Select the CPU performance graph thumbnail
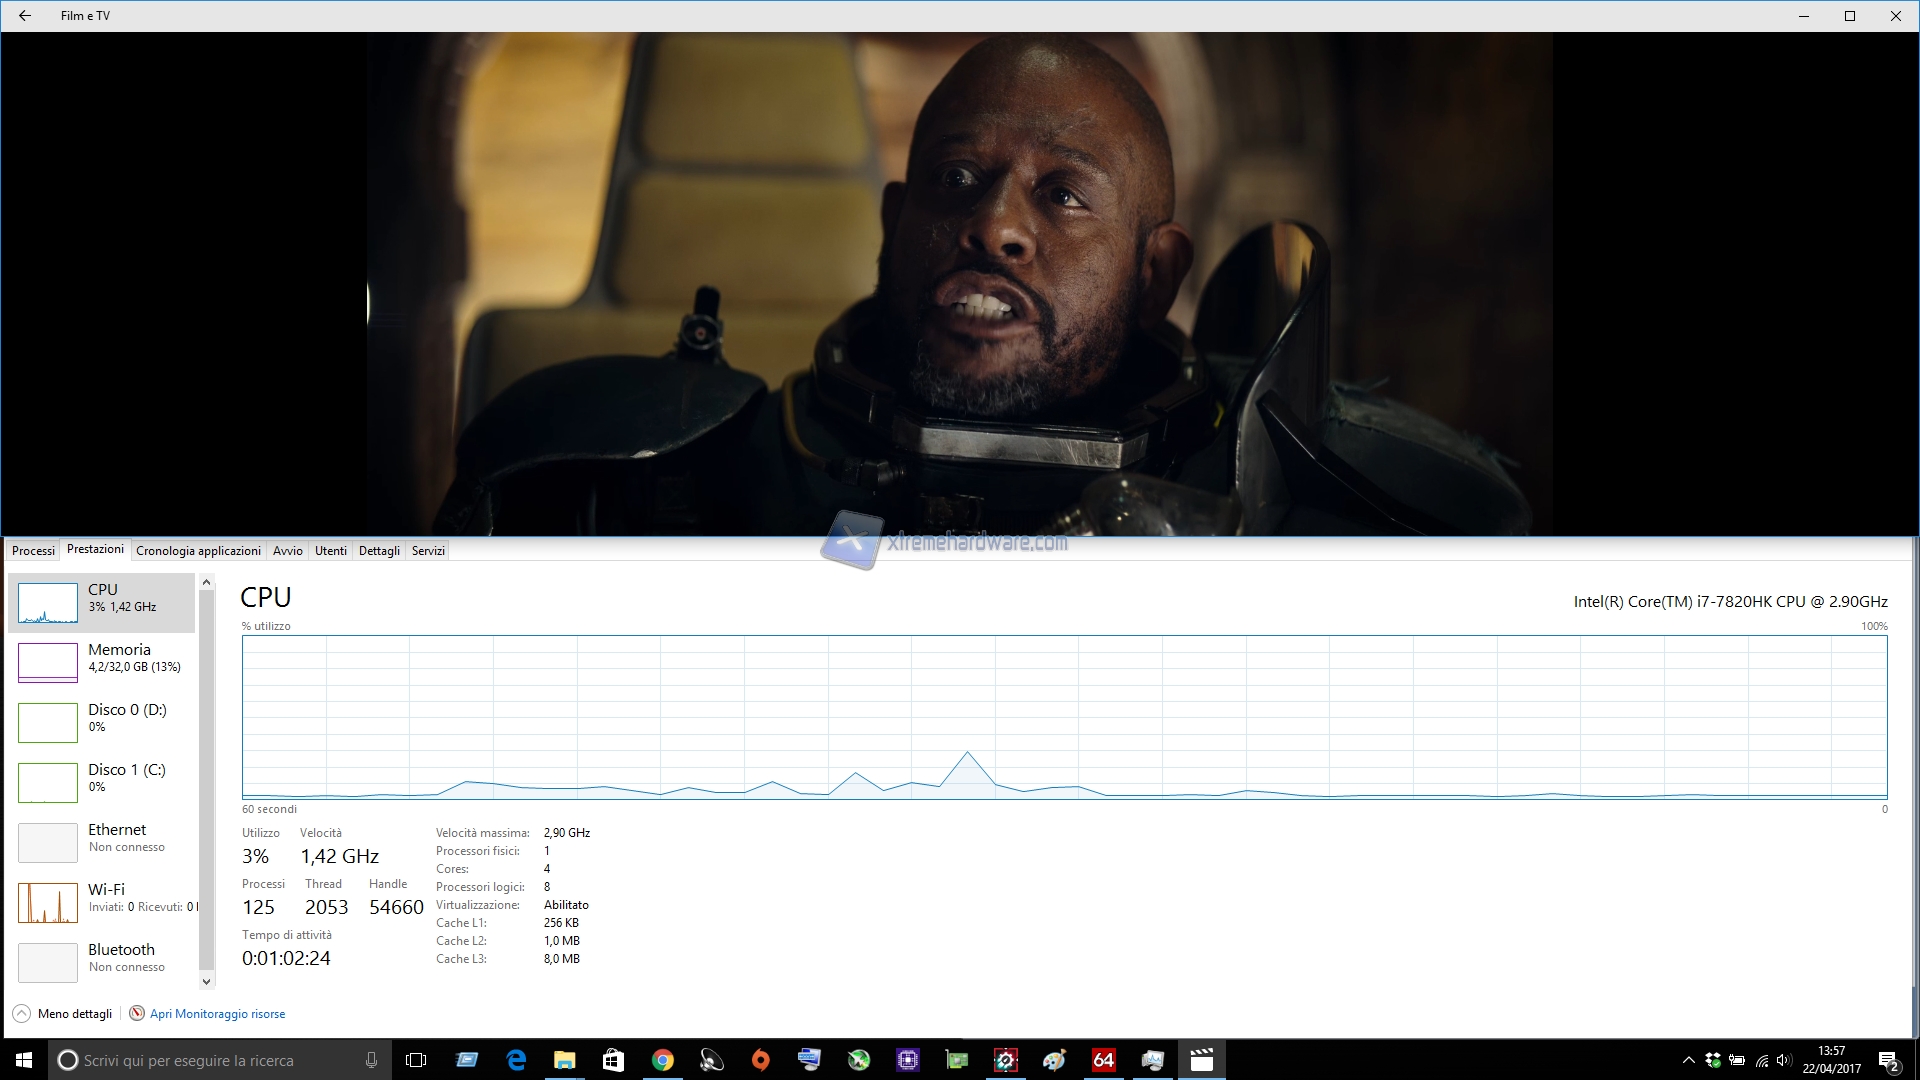This screenshot has height=1080, width=1920. click(x=48, y=603)
